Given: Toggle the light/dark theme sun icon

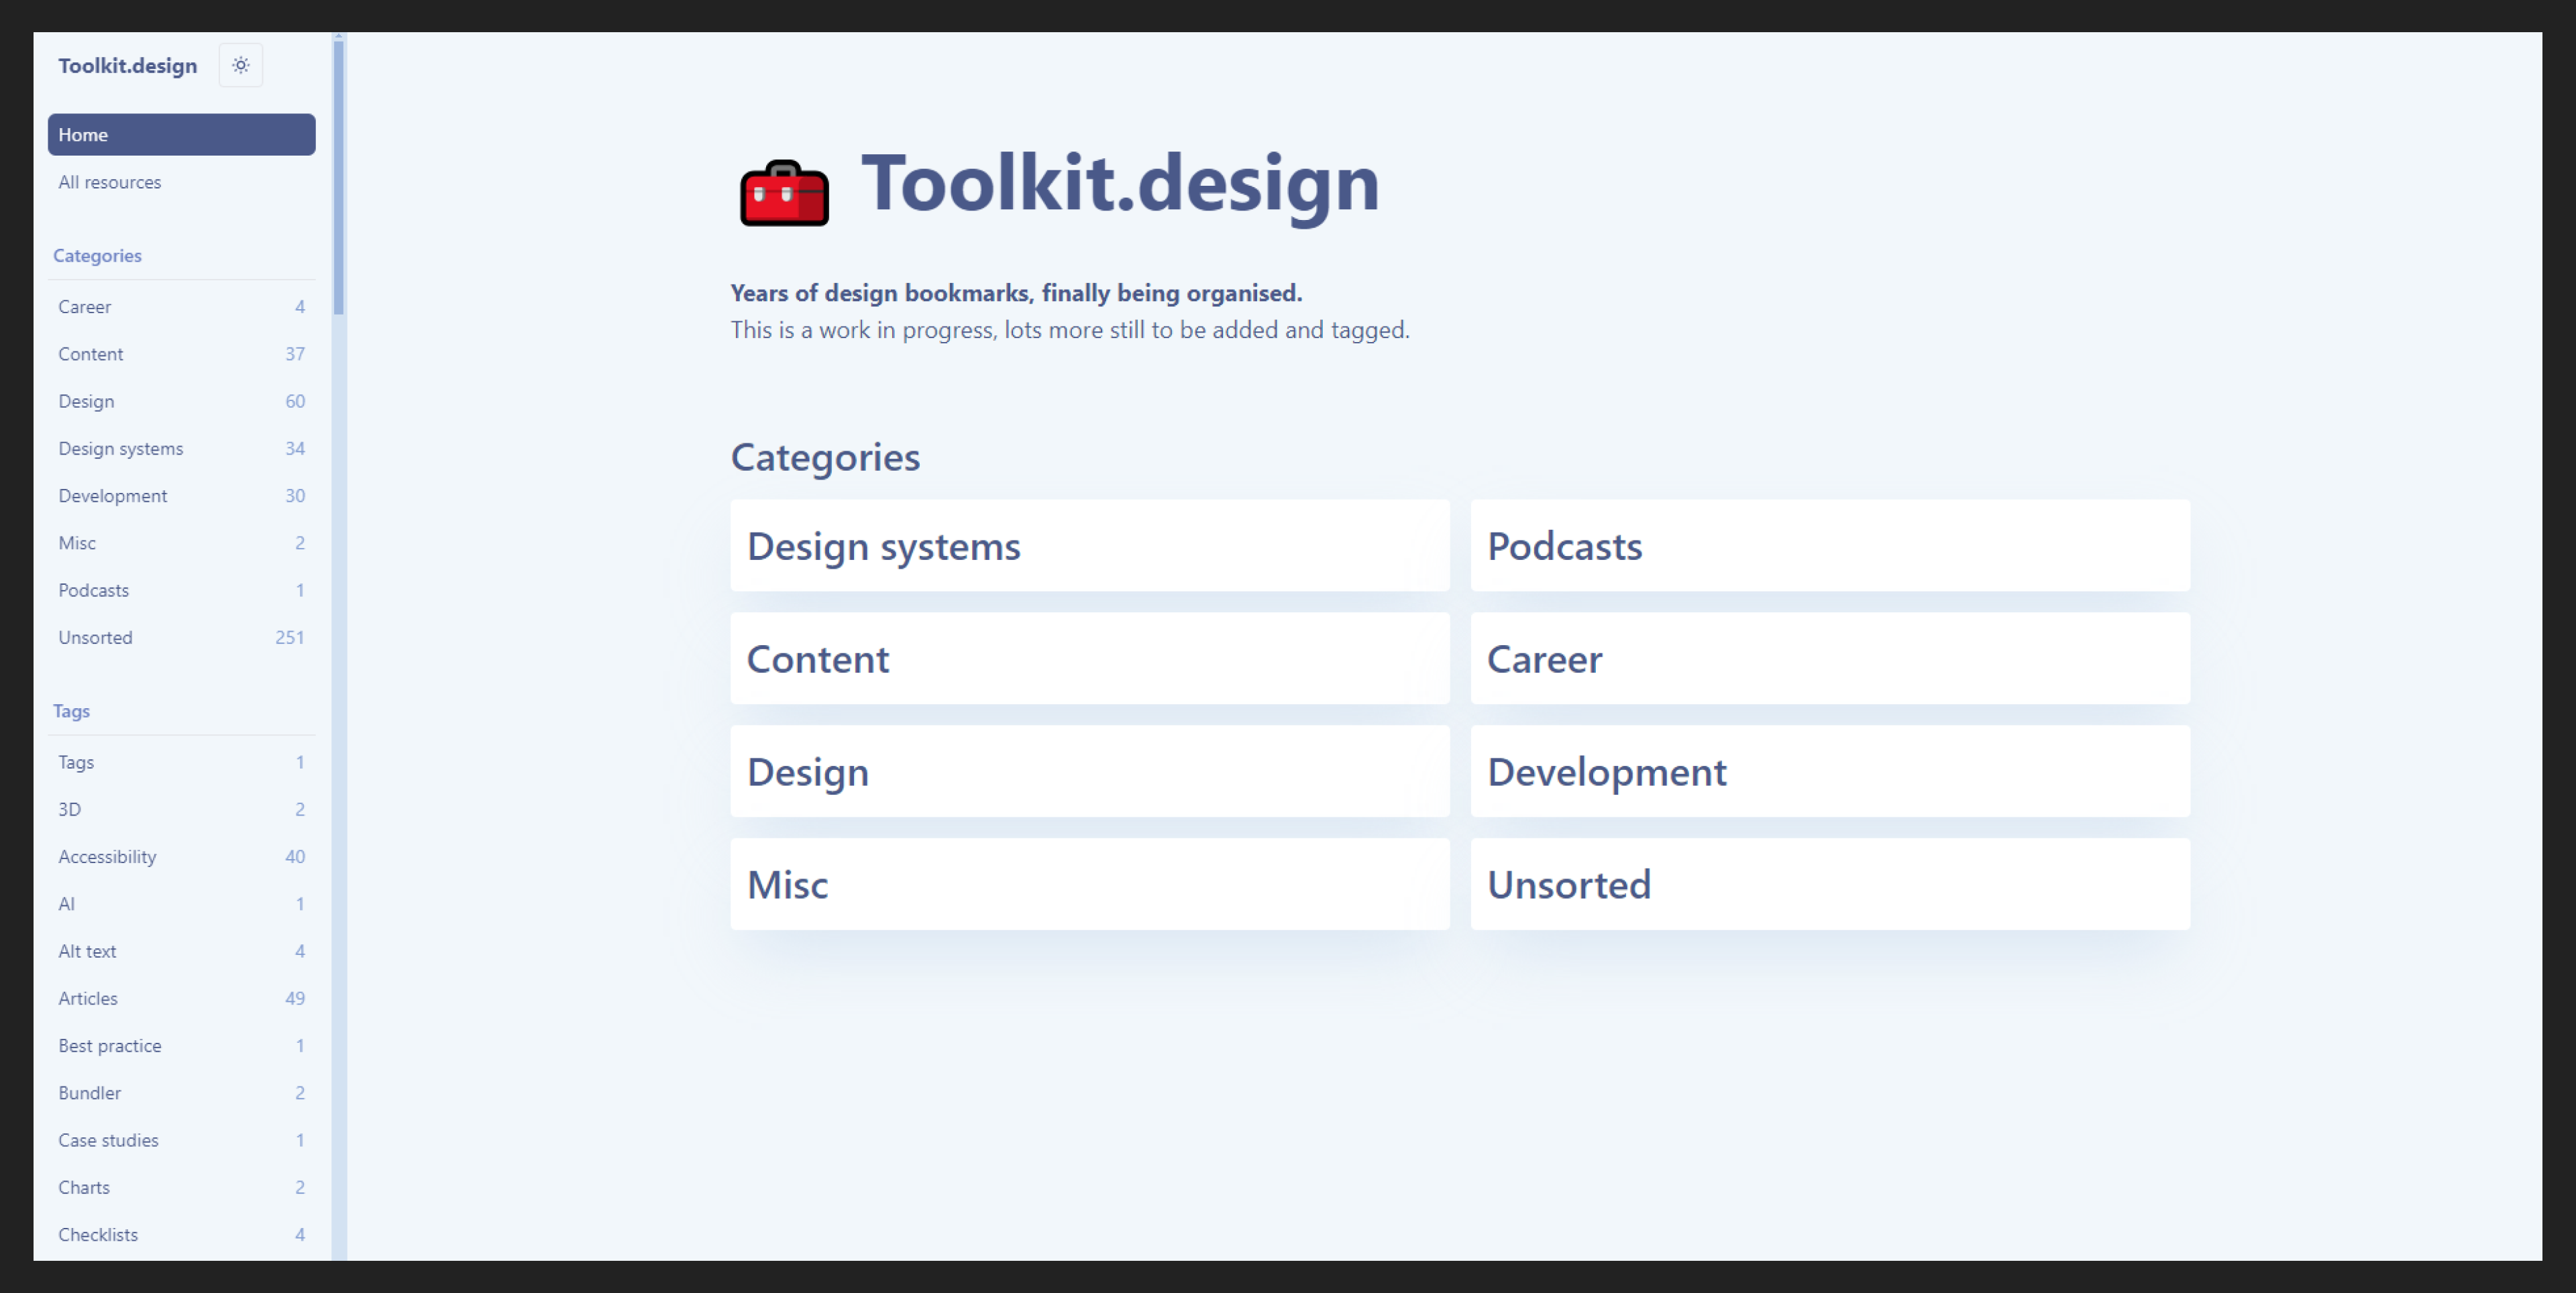Looking at the screenshot, I should pyautogui.click(x=240, y=65).
